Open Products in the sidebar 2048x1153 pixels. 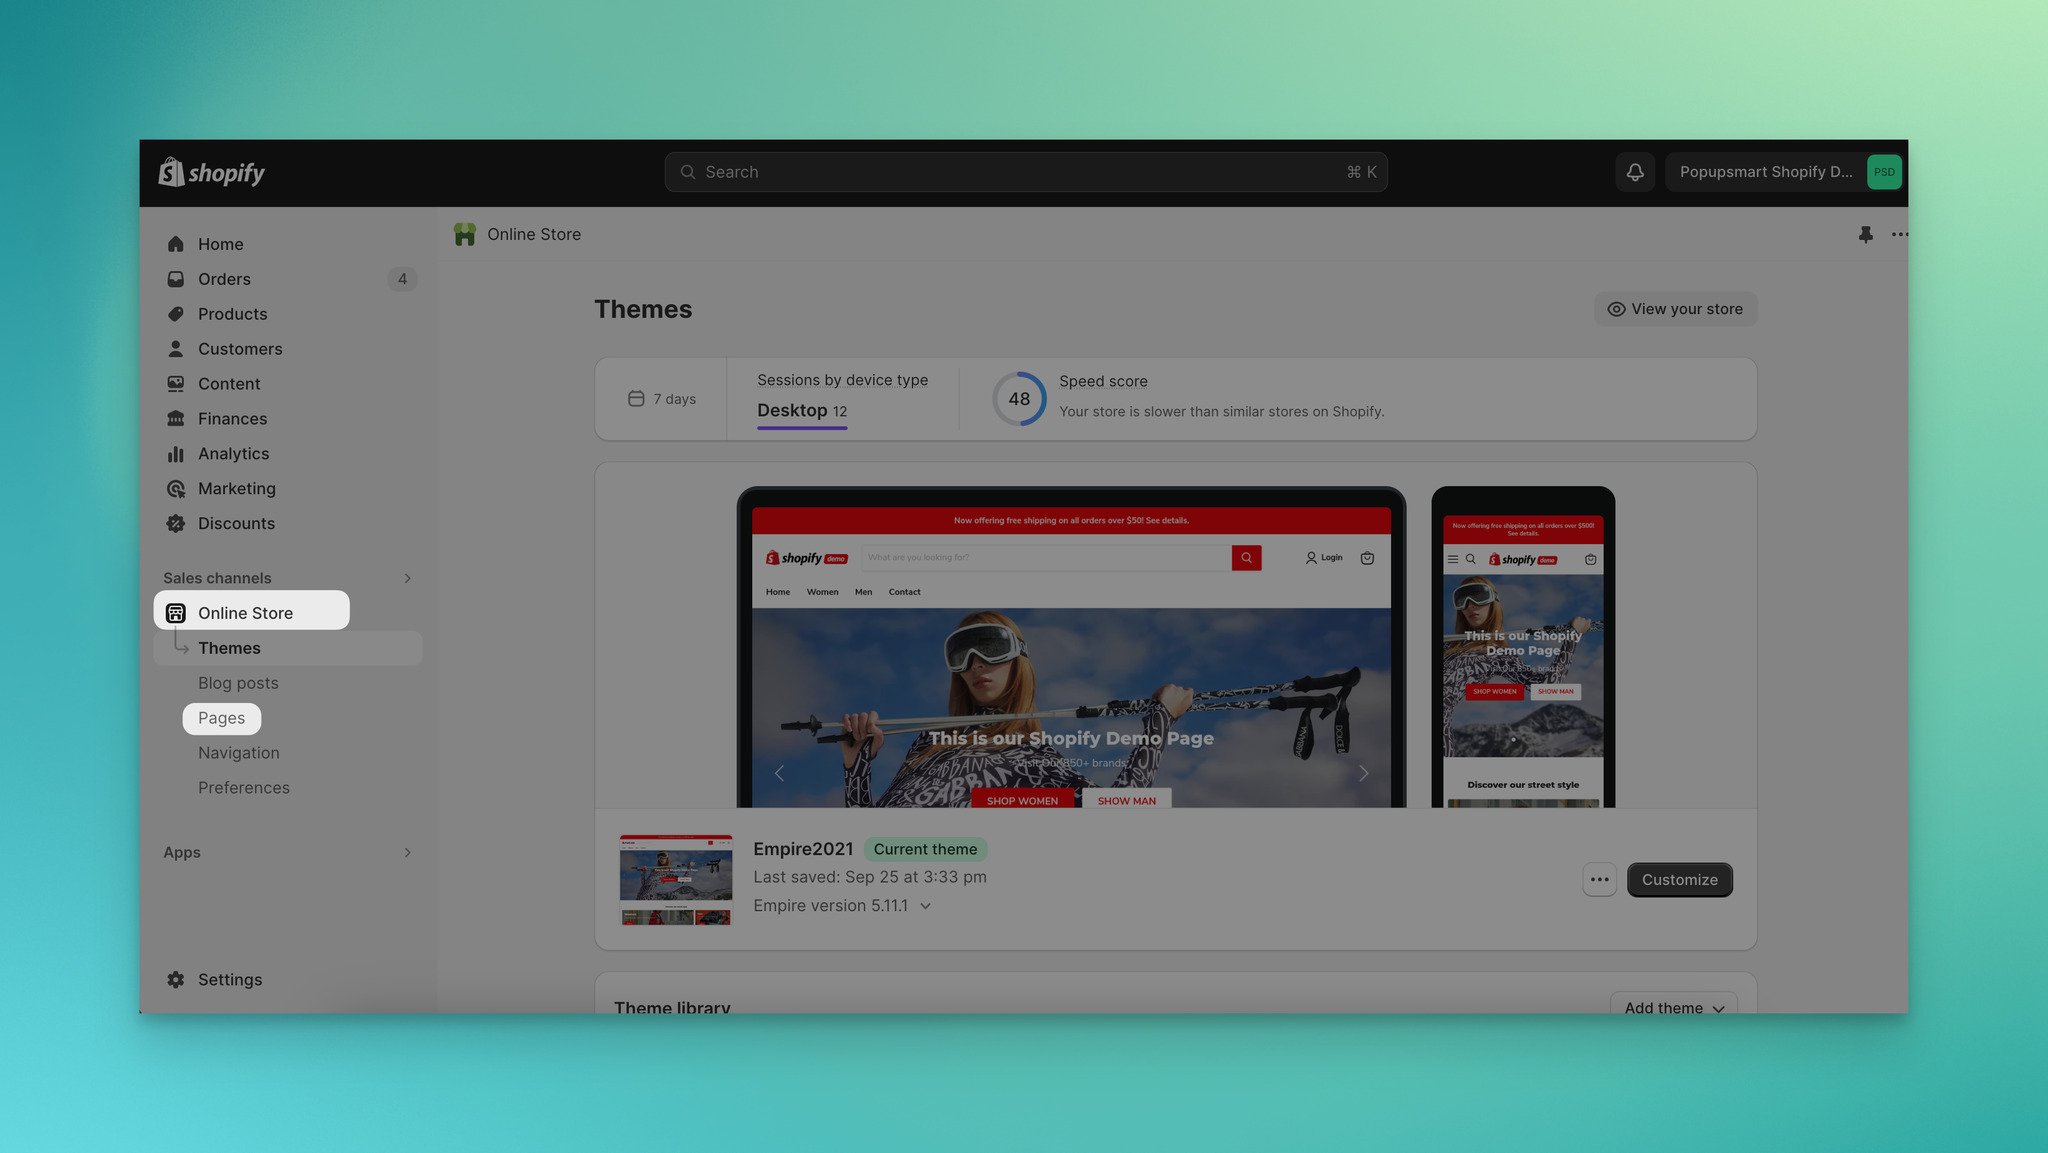[233, 314]
